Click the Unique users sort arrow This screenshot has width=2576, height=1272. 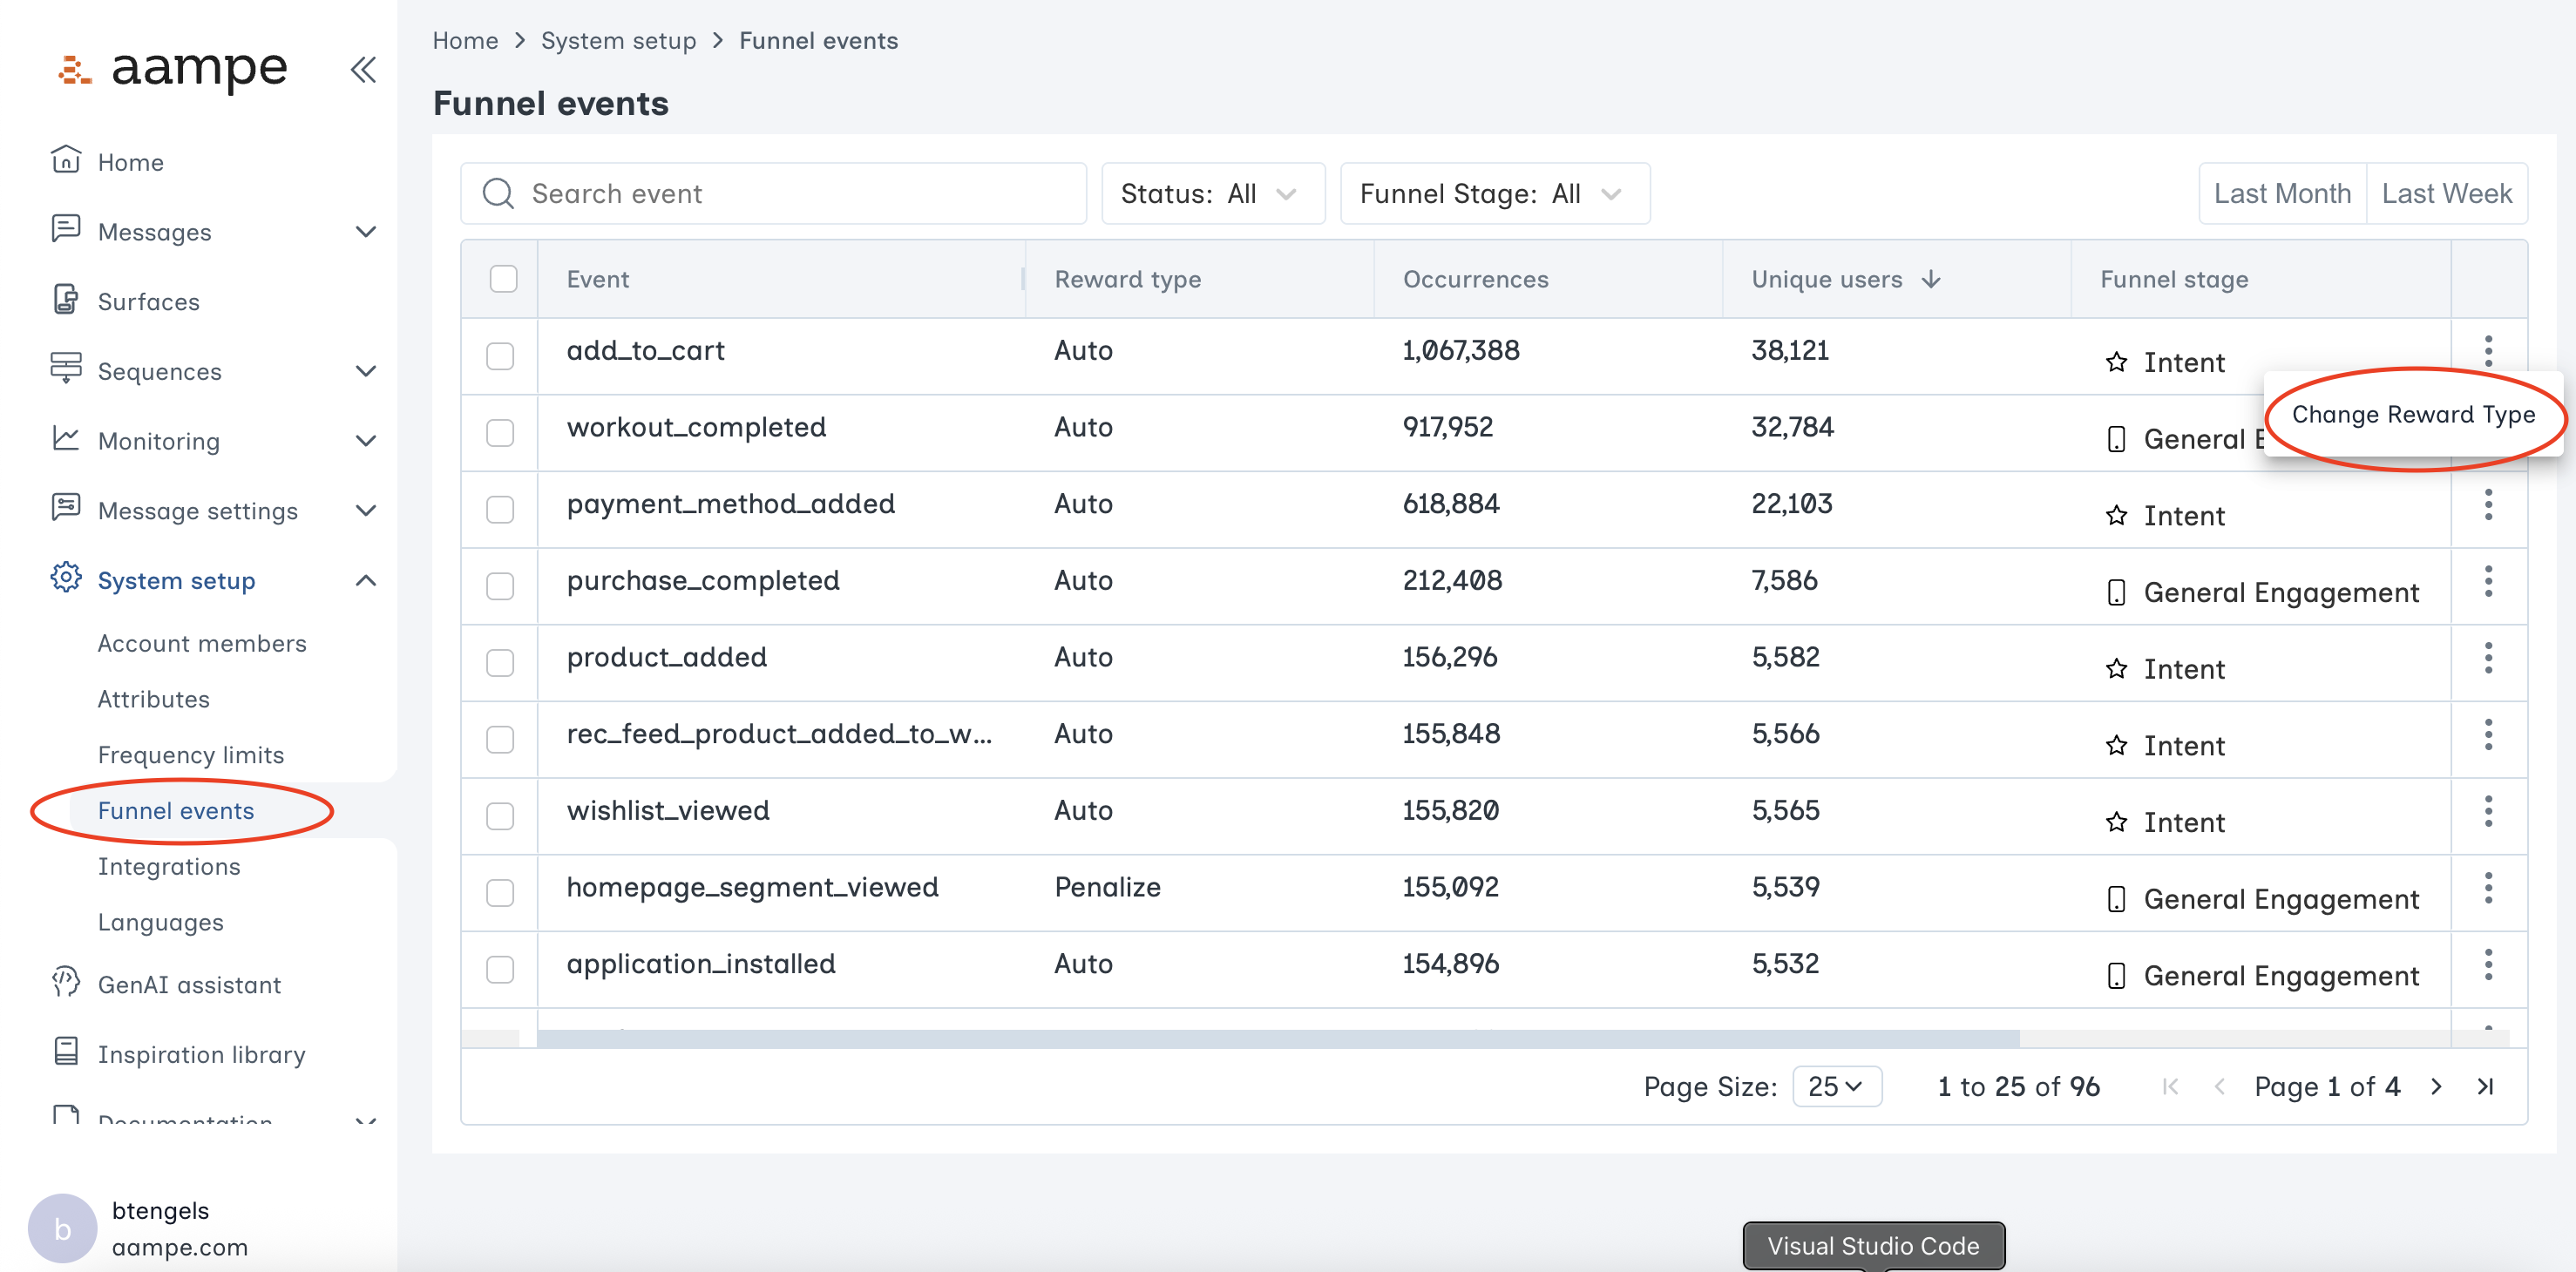pyautogui.click(x=1931, y=279)
